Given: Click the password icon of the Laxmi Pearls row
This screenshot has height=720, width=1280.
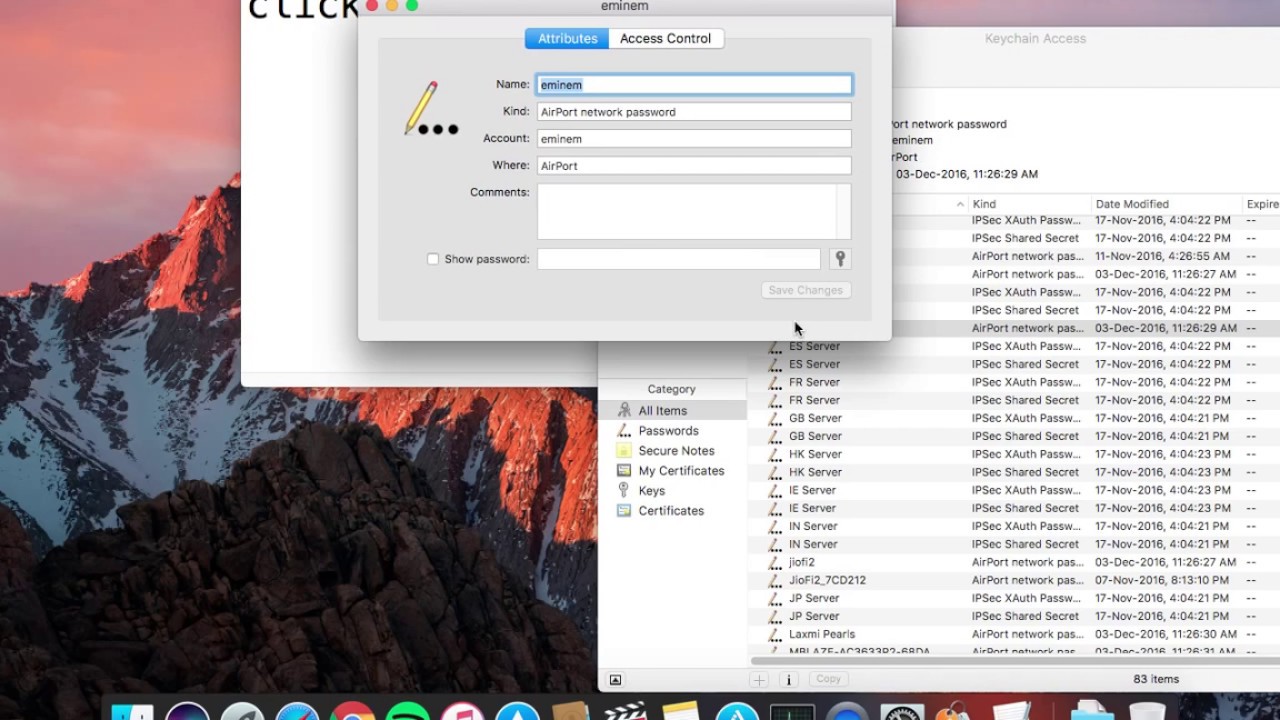Looking at the screenshot, I should [x=775, y=634].
